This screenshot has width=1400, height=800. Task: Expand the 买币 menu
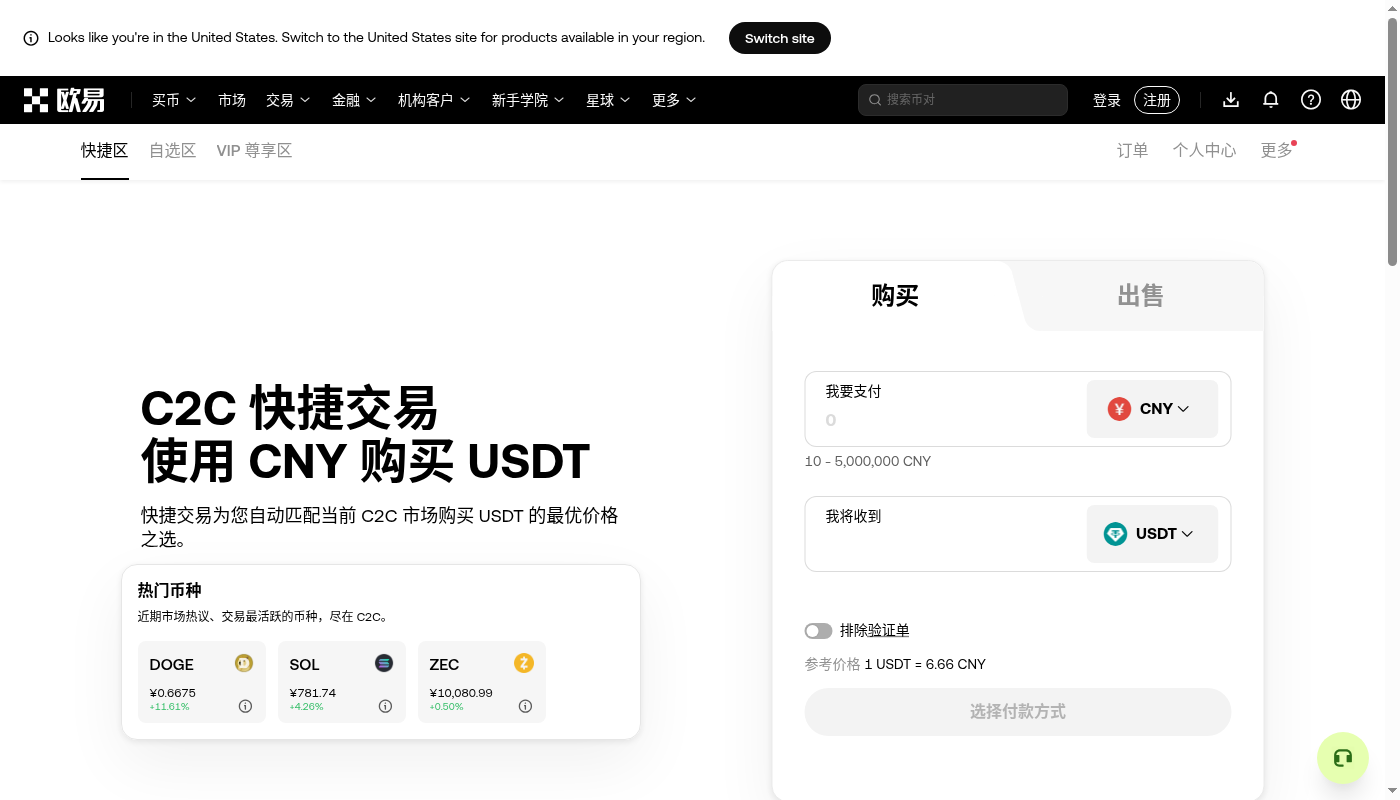[x=174, y=100]
